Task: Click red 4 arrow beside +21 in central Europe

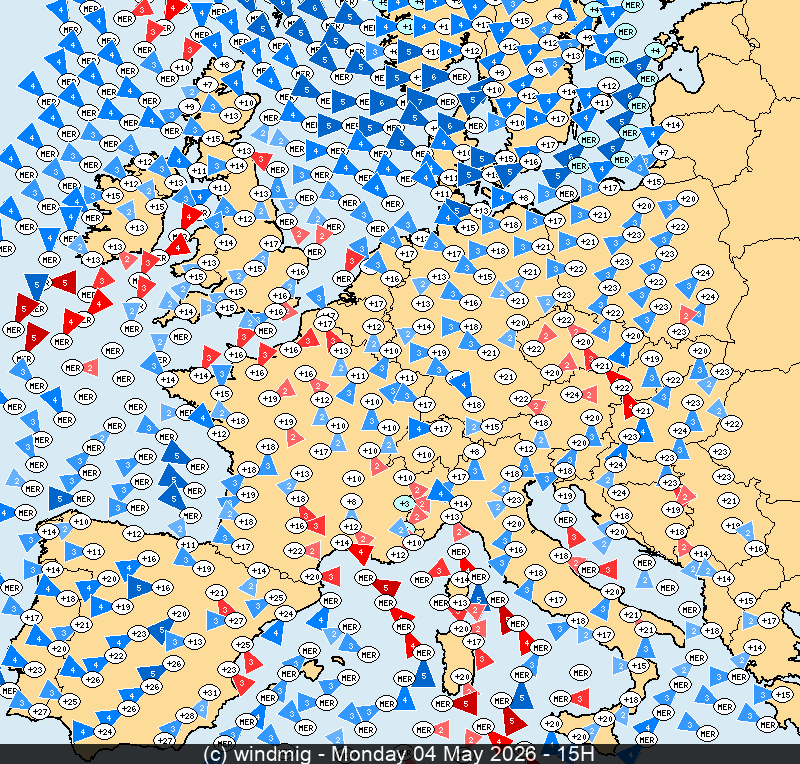Action: click(x=630, y=407)
